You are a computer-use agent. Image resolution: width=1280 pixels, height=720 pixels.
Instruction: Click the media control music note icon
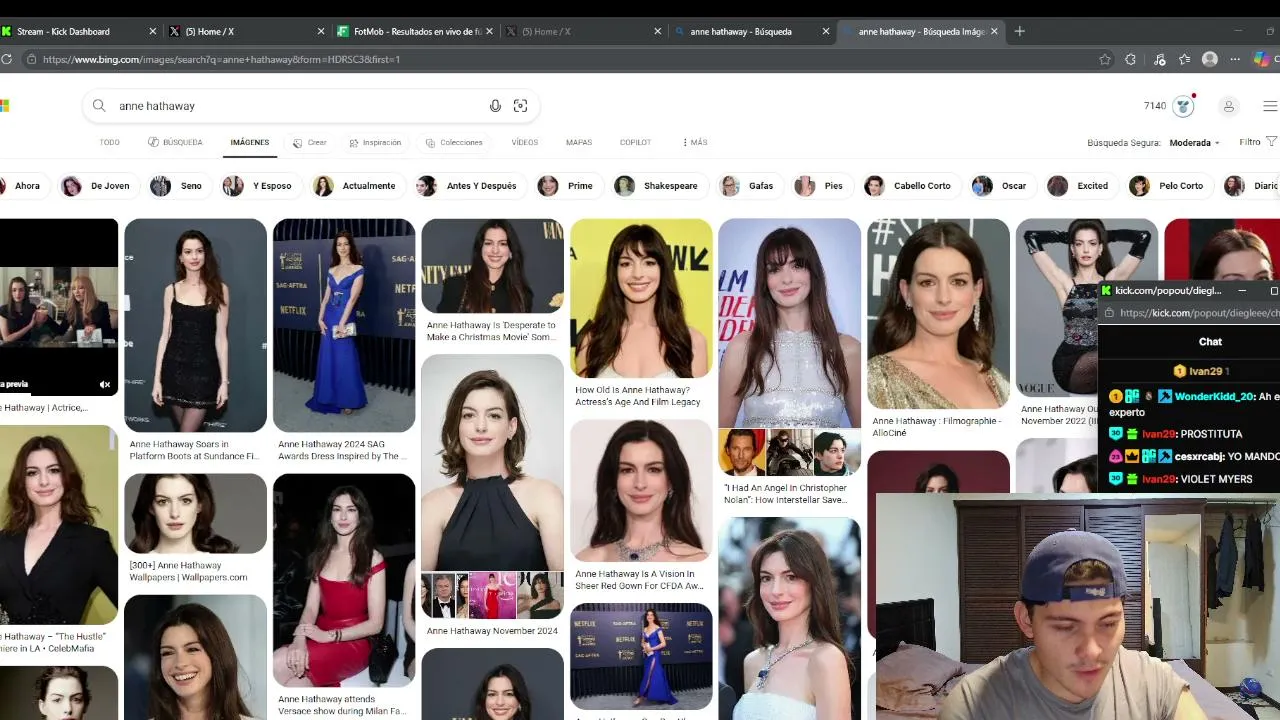point(1159,59)
